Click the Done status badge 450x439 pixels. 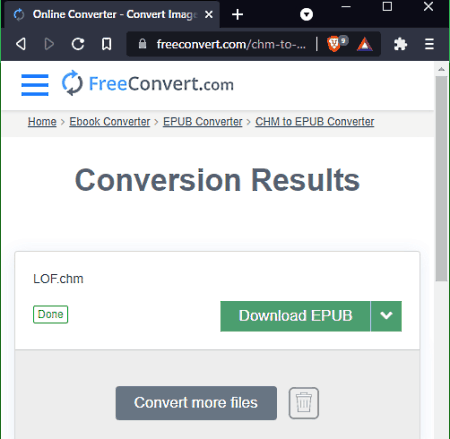[x=51, y=314]
